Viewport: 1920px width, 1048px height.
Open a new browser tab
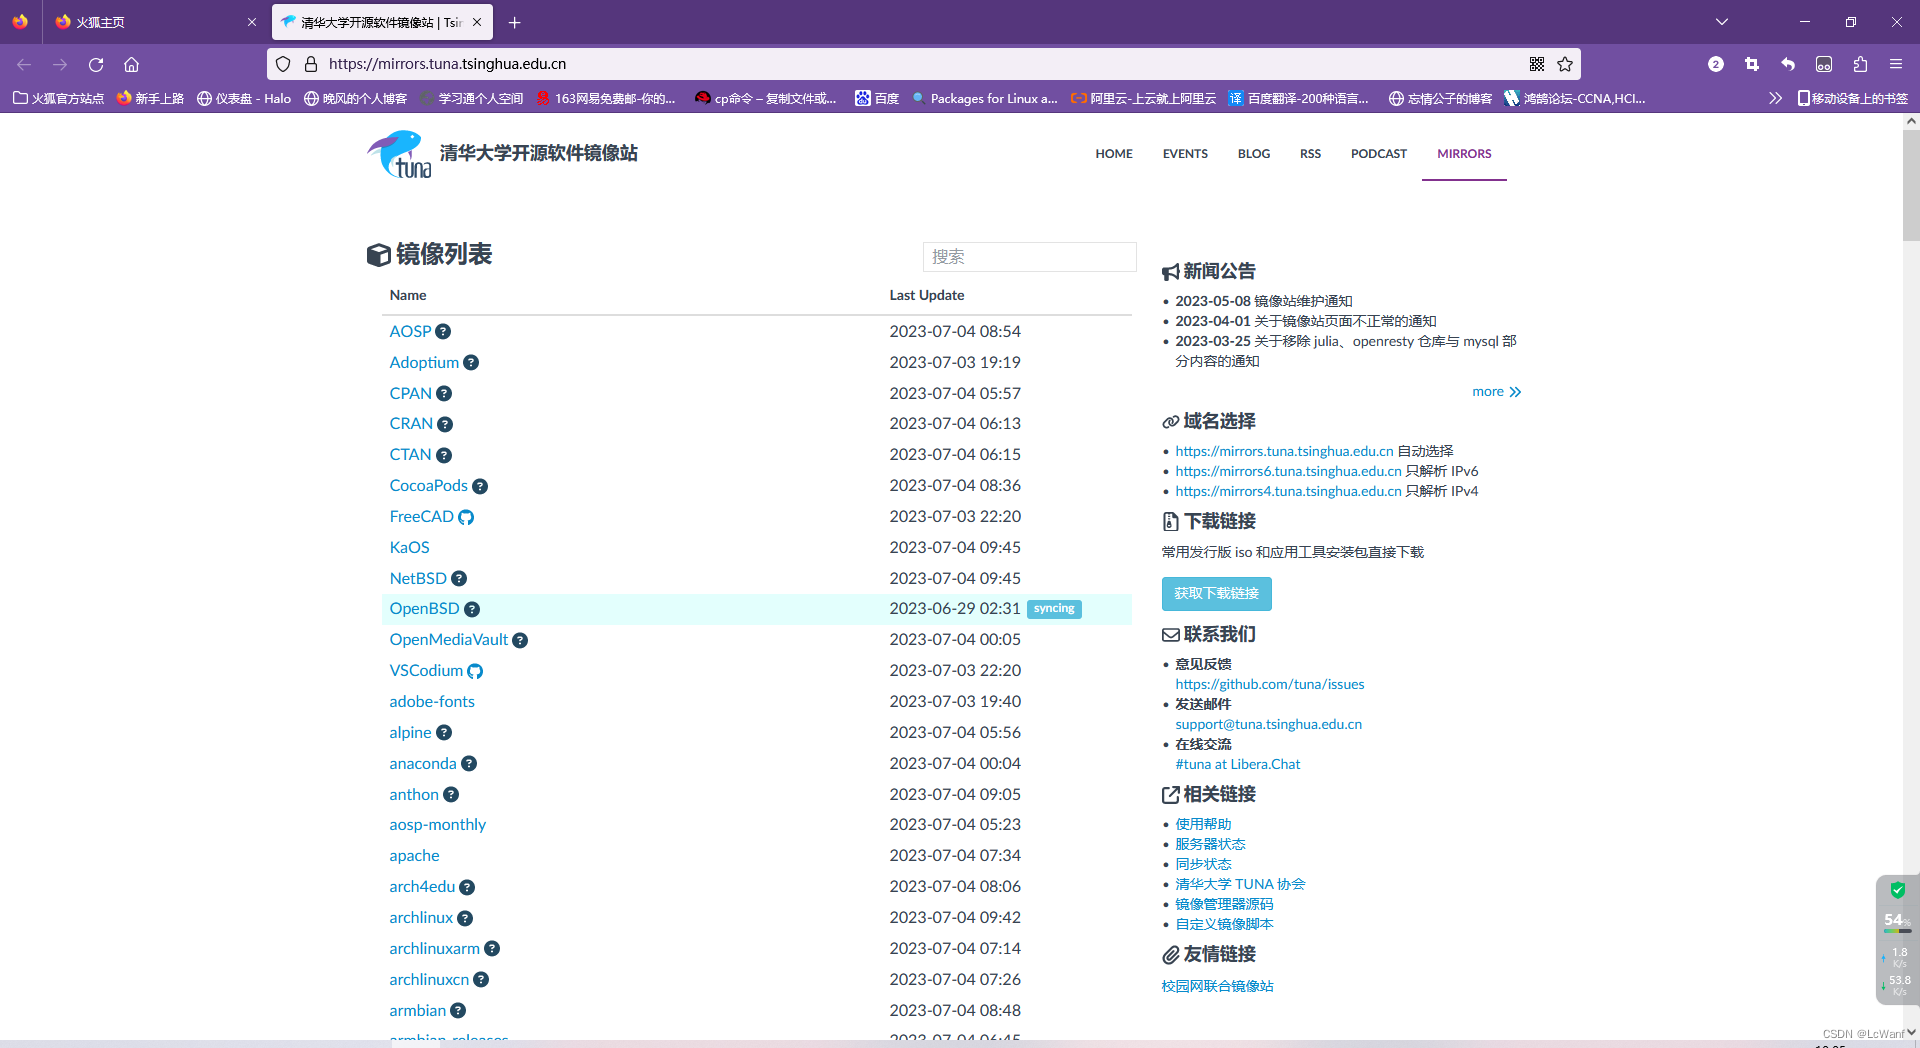pos(514,22)
